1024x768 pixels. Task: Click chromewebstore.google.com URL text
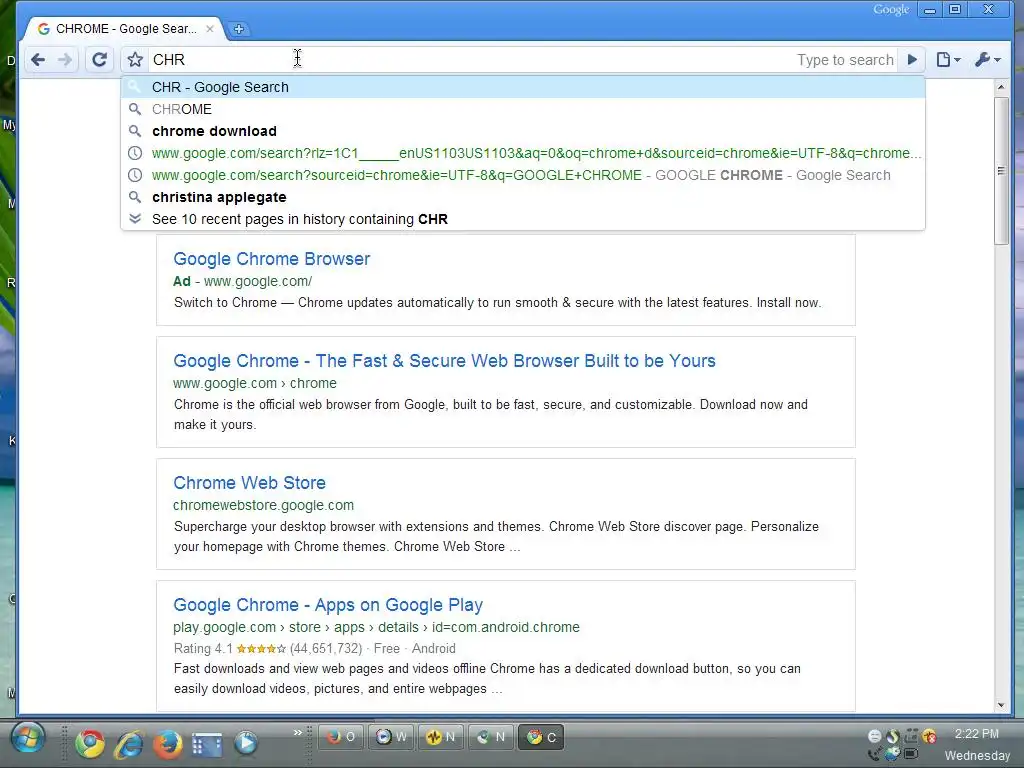[x=263, y=505]
